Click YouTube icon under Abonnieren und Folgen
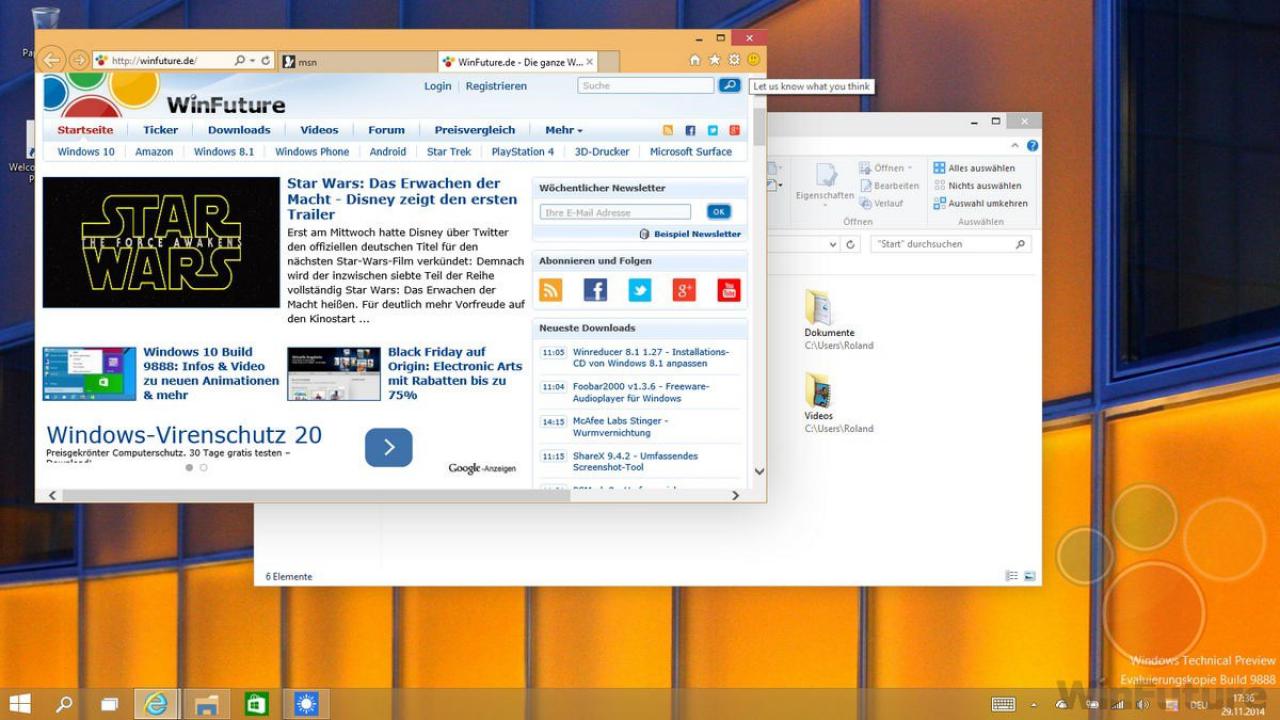 coord(729,290)
